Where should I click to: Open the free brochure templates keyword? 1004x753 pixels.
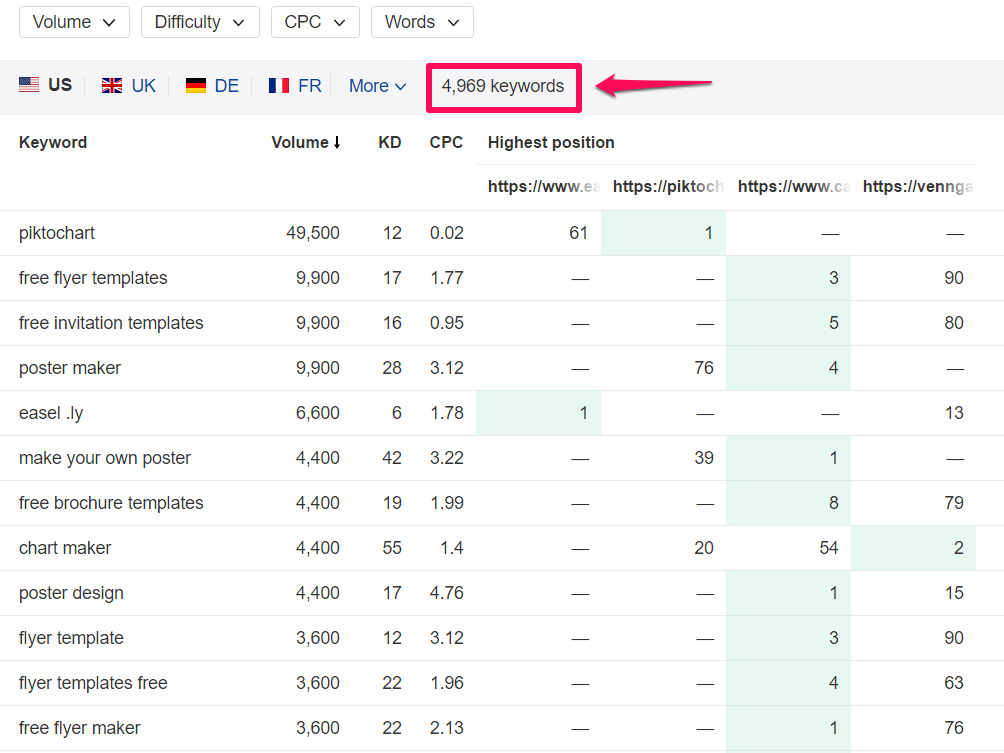111,503
